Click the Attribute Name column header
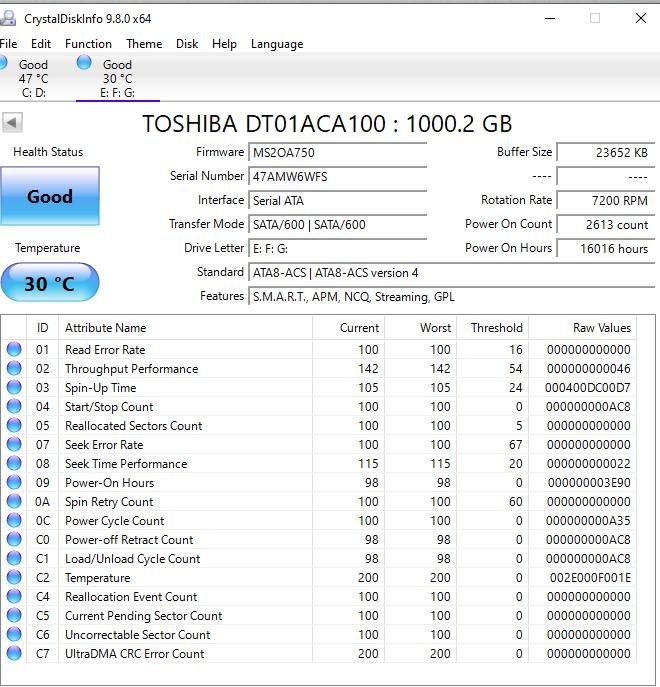The width and height of the screenshot is (660, 687). click(x=185, y=328)
